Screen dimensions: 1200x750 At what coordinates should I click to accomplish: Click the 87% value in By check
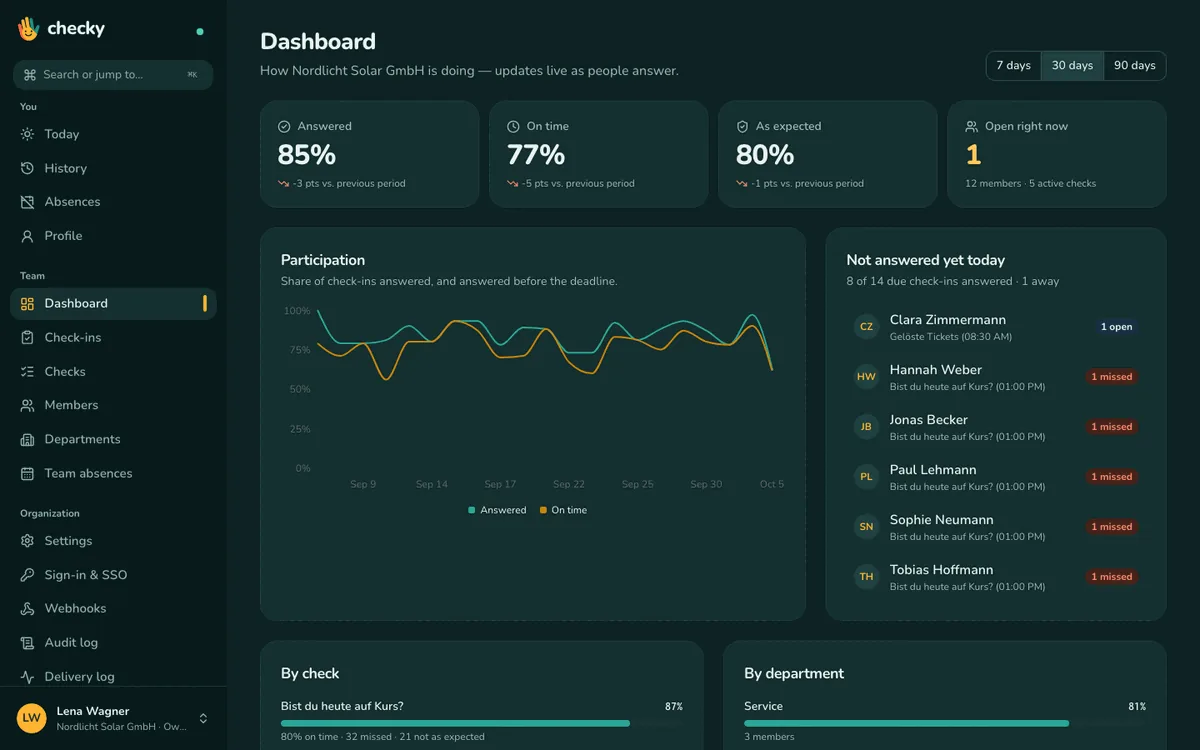tap(674, 707)
